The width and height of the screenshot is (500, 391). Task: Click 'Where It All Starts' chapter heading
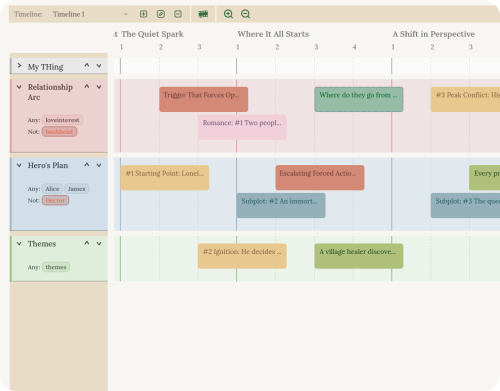point(273,34)
